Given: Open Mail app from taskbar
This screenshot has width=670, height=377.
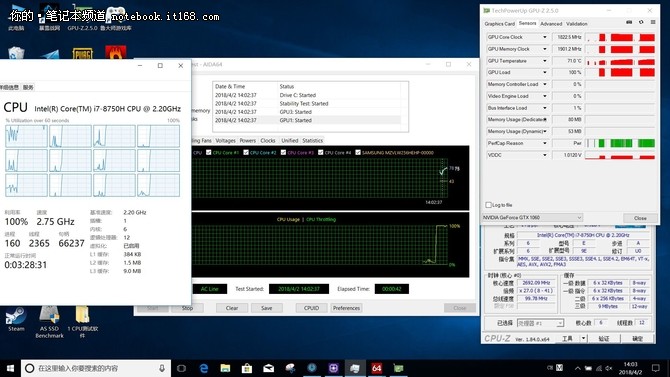Looking at the screenshot, I should [x=268, y=368].
